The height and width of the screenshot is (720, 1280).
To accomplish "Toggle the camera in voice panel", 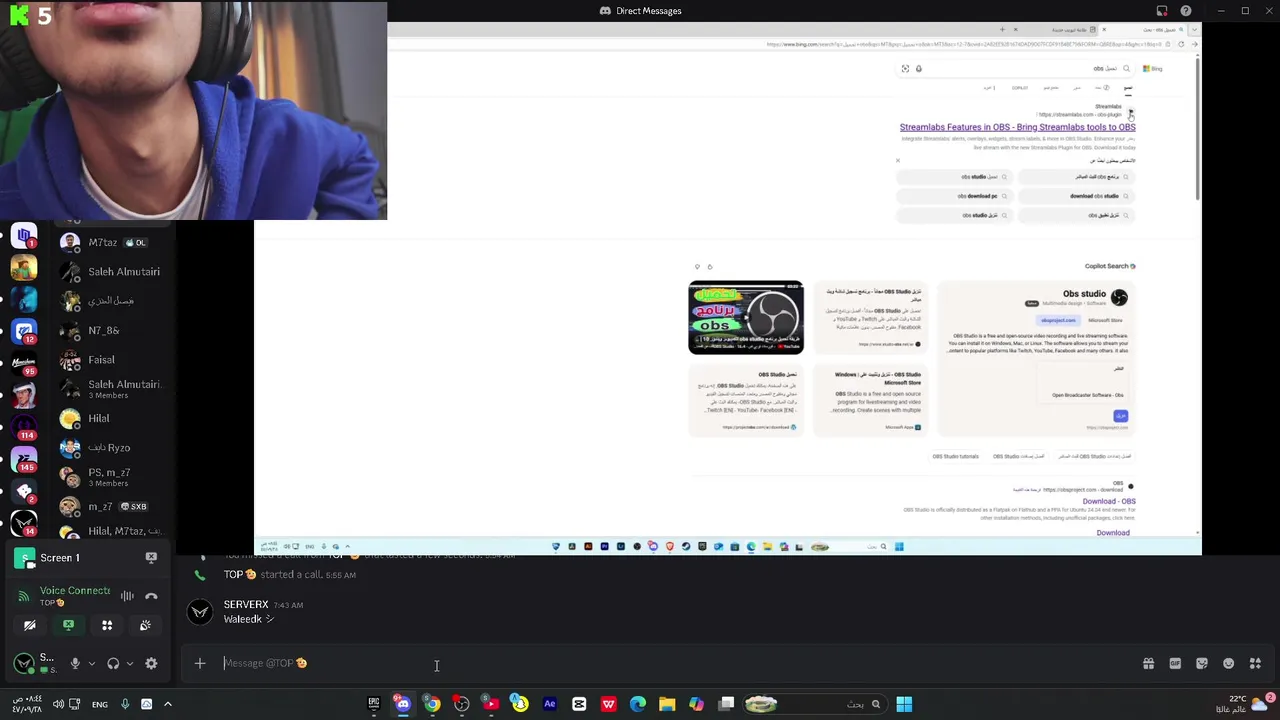I will tap(30, 625).
